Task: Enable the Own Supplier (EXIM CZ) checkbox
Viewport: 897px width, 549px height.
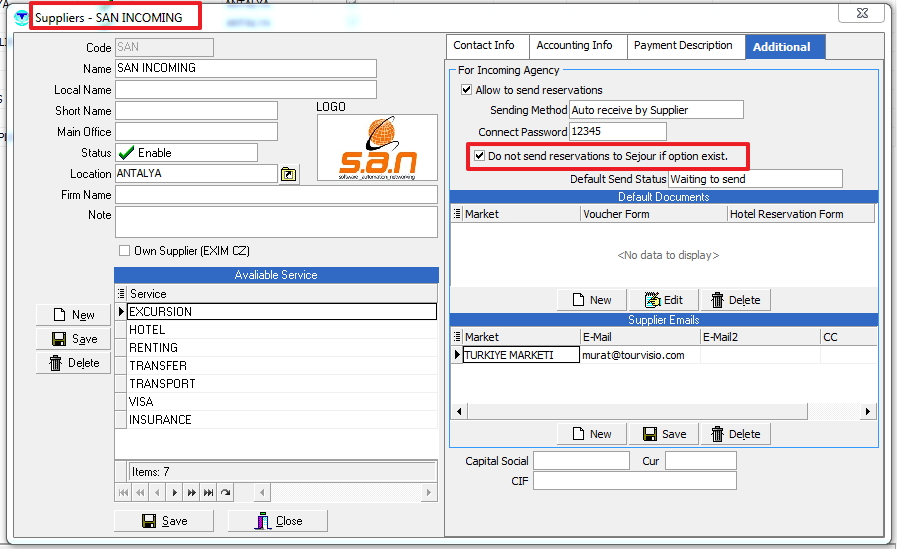Action: pyautogui.click(x=125, y=251)
